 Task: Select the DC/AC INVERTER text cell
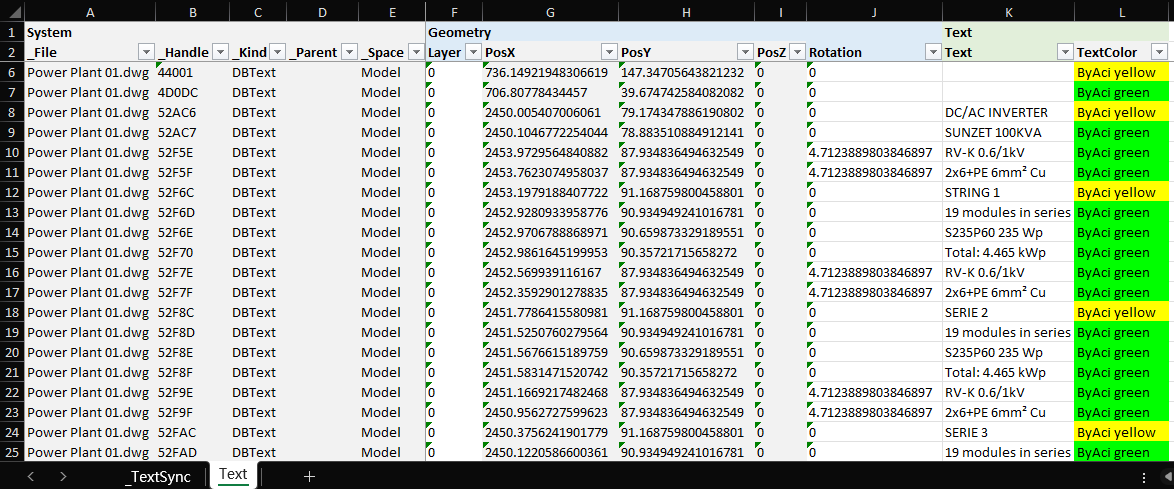[x=1008, y=112]
